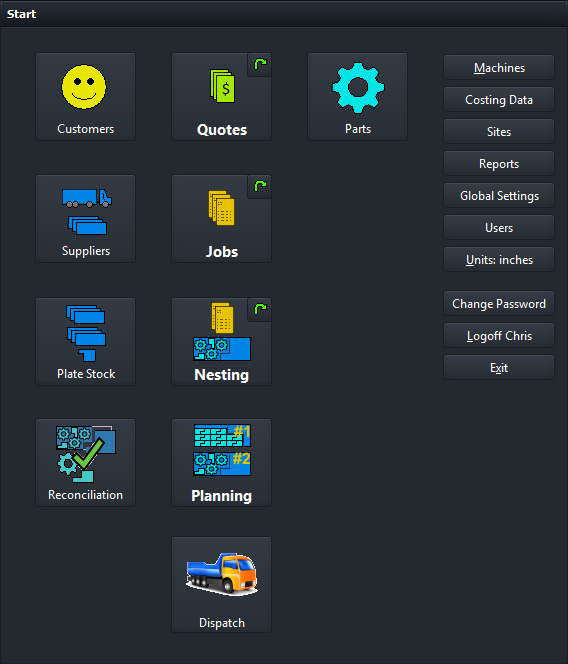
Task: Open the Reports section
Action: 499,163
